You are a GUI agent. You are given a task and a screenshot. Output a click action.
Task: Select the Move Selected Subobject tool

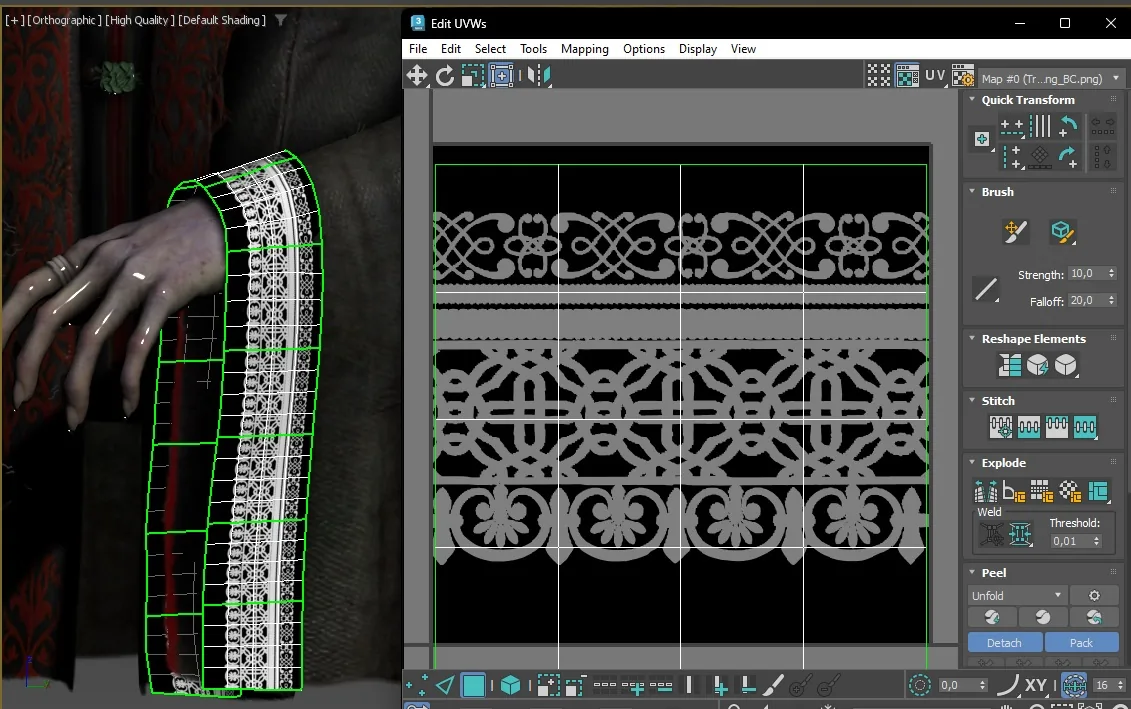click(417, 75)
